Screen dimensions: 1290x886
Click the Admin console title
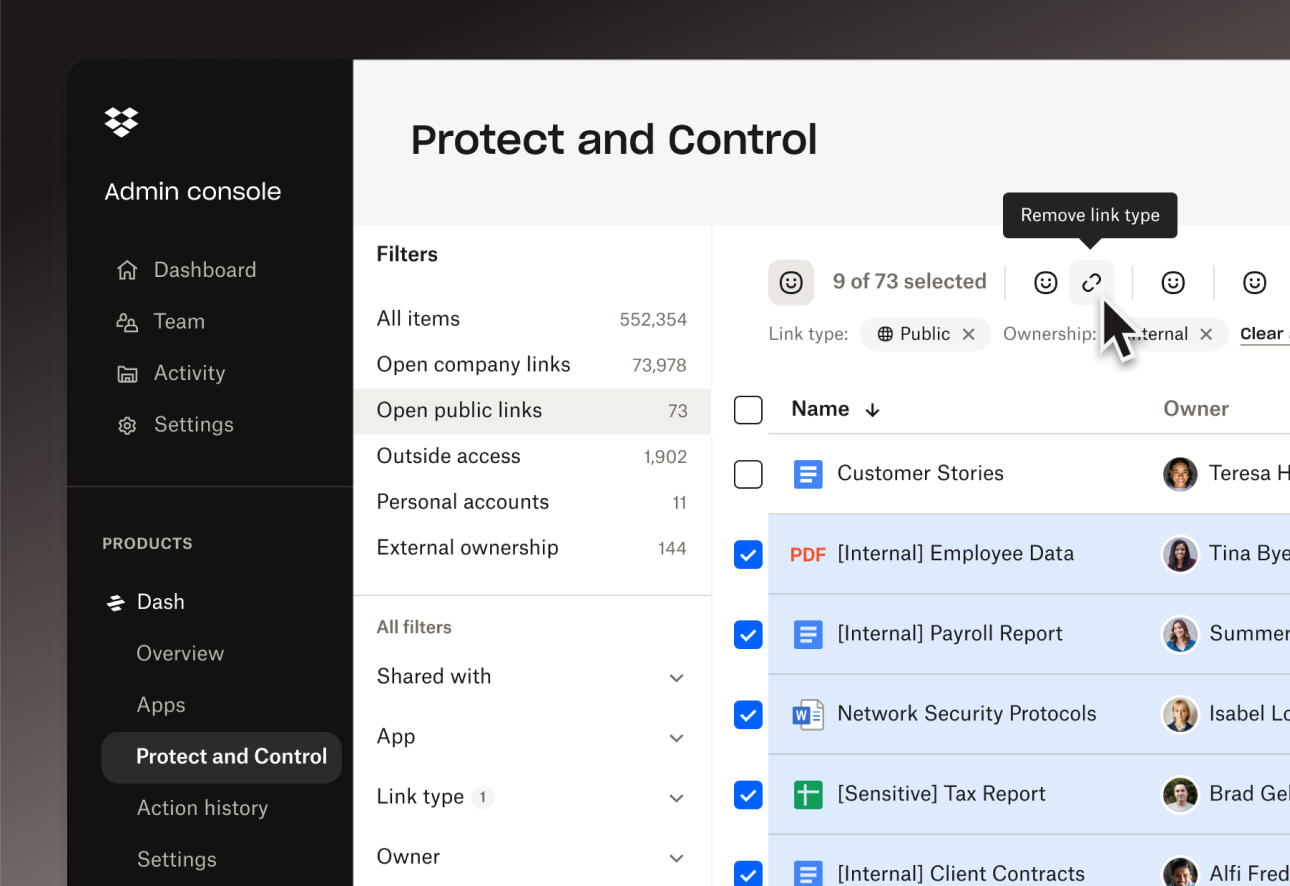click(x=193, y=192)
